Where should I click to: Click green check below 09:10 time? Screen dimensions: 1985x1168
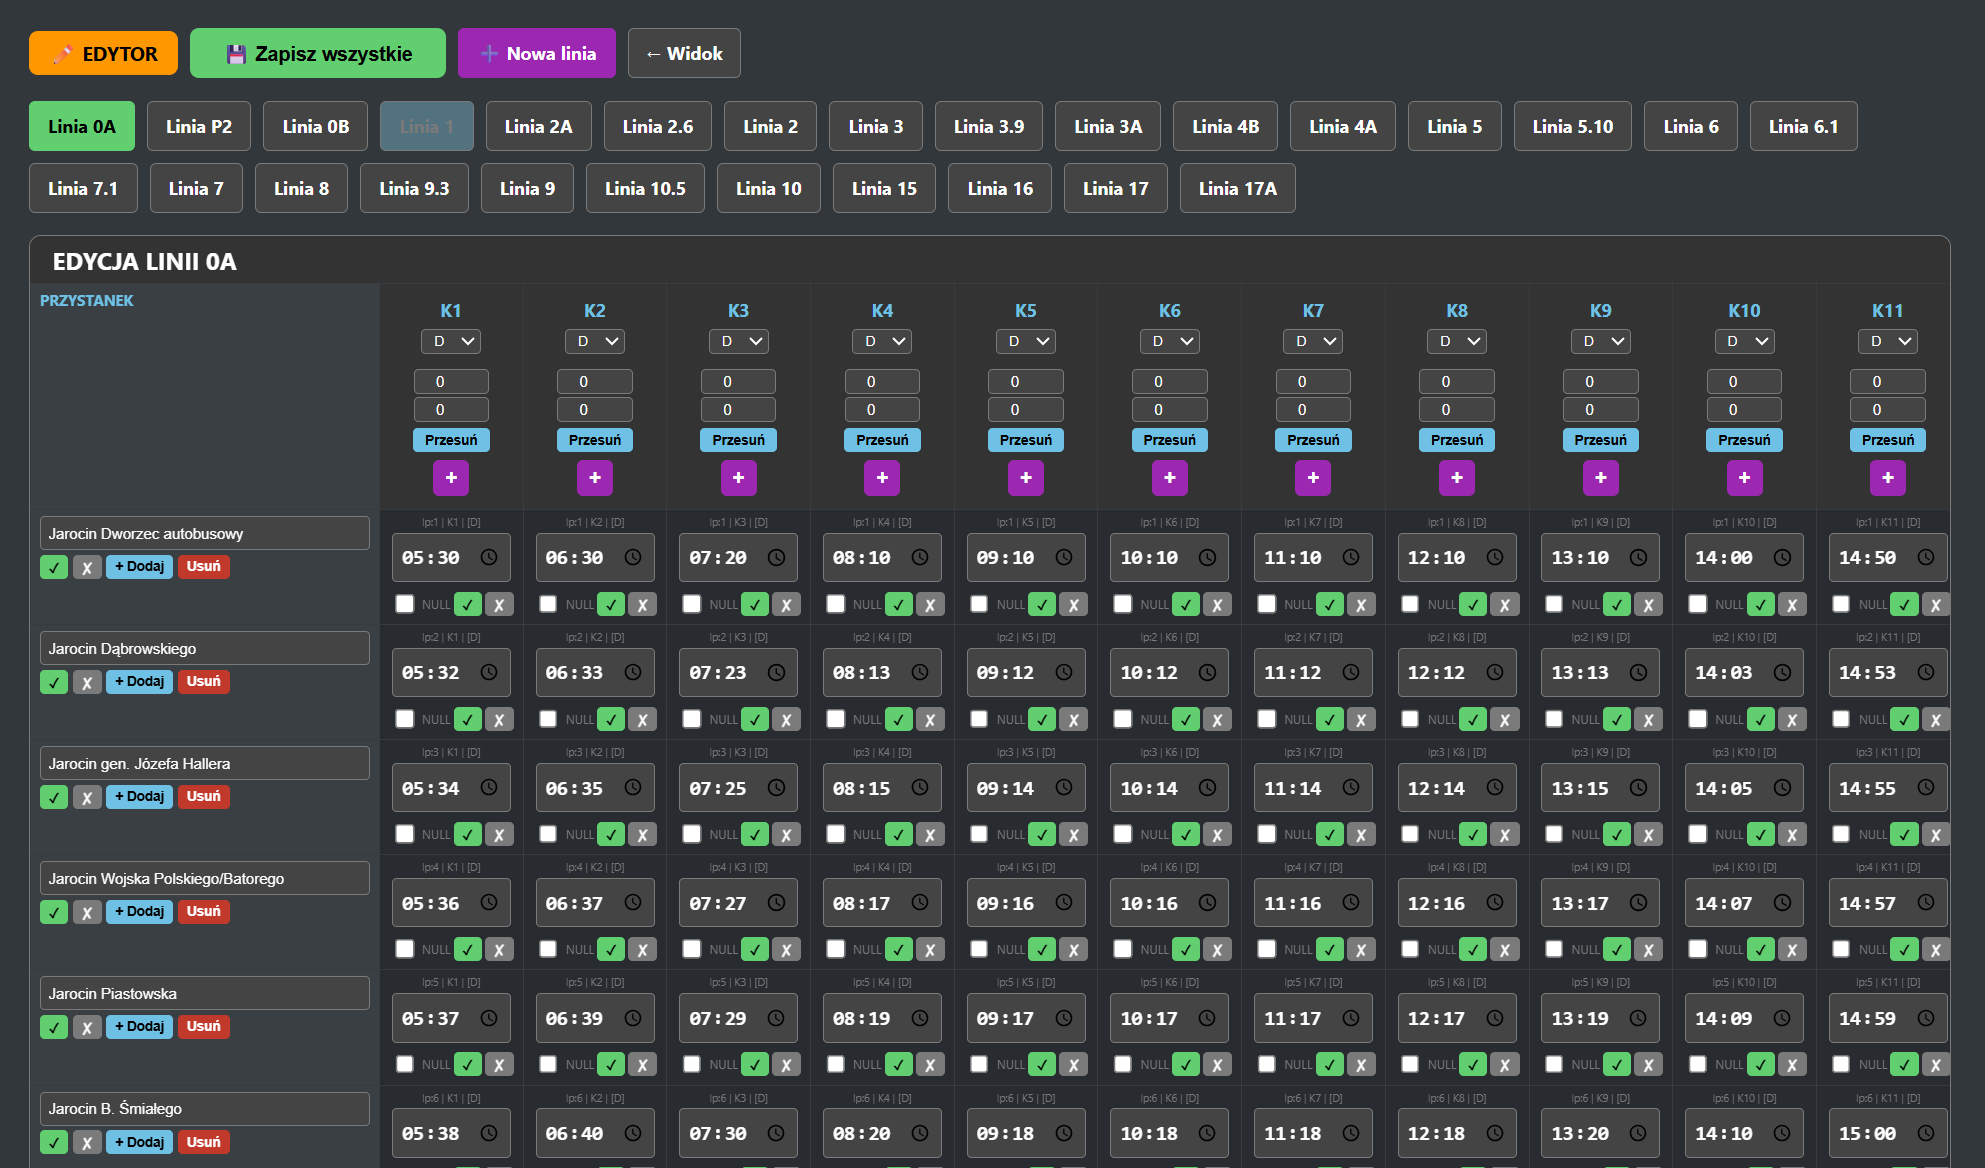pyautogui.click(x=1042, y=604)
